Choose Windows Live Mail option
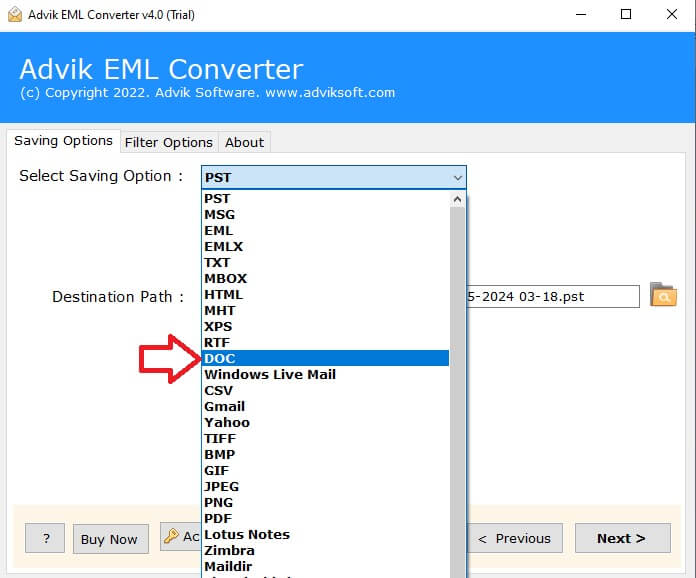 [325, 374]
